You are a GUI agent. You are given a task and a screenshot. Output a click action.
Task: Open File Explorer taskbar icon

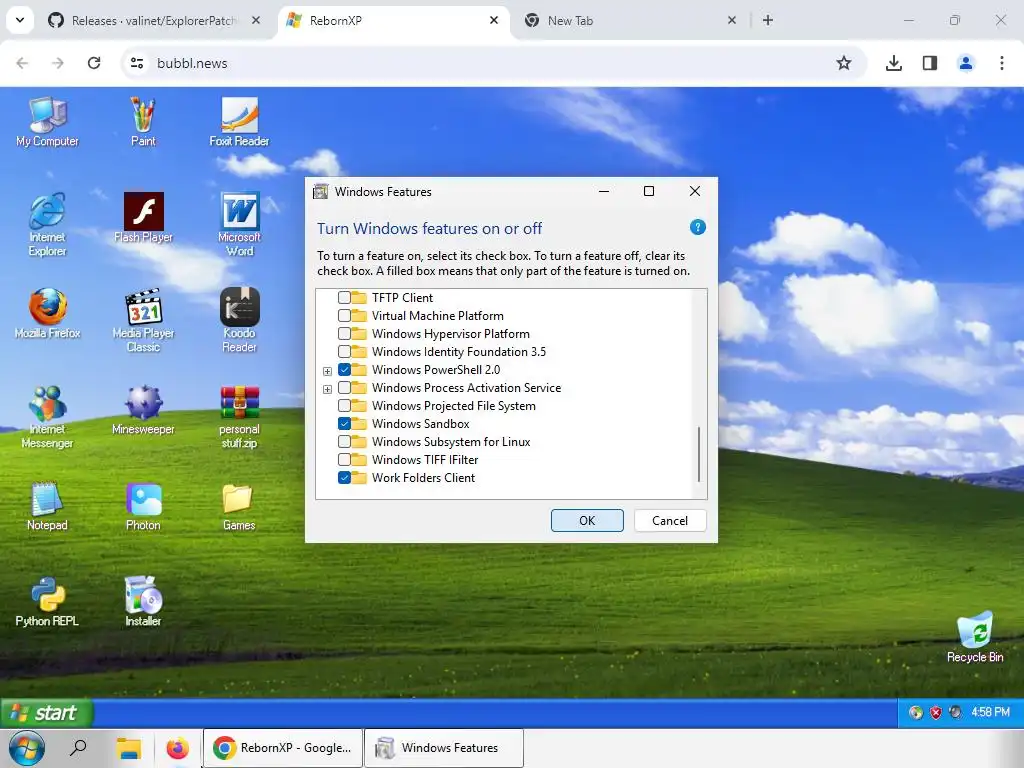(x=129, y=747)
